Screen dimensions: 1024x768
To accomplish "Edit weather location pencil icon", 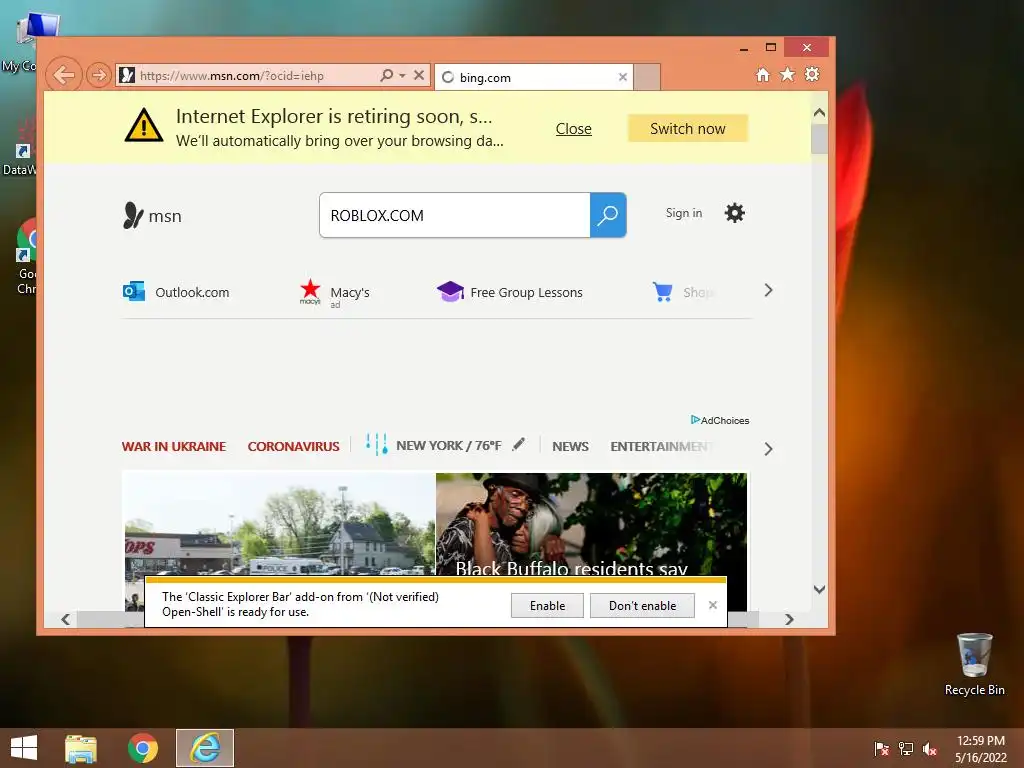I will 519,445.
